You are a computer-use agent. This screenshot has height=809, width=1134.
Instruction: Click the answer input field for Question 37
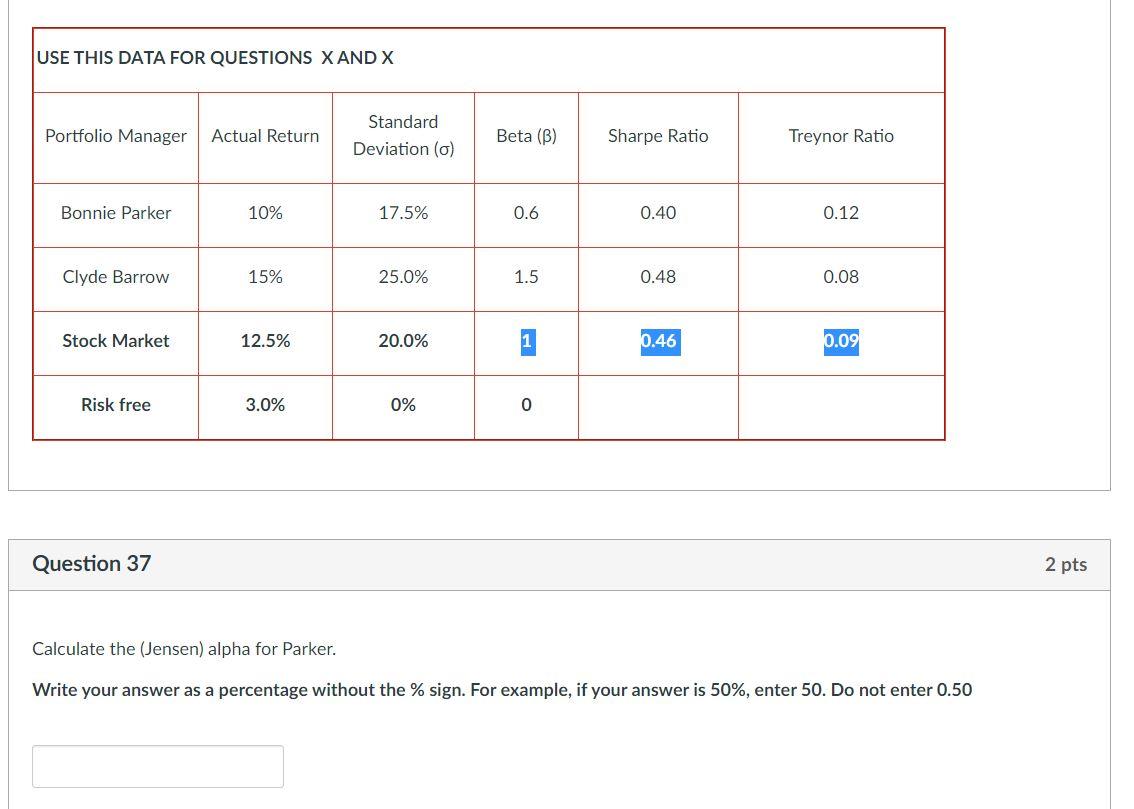pos(158,766)
